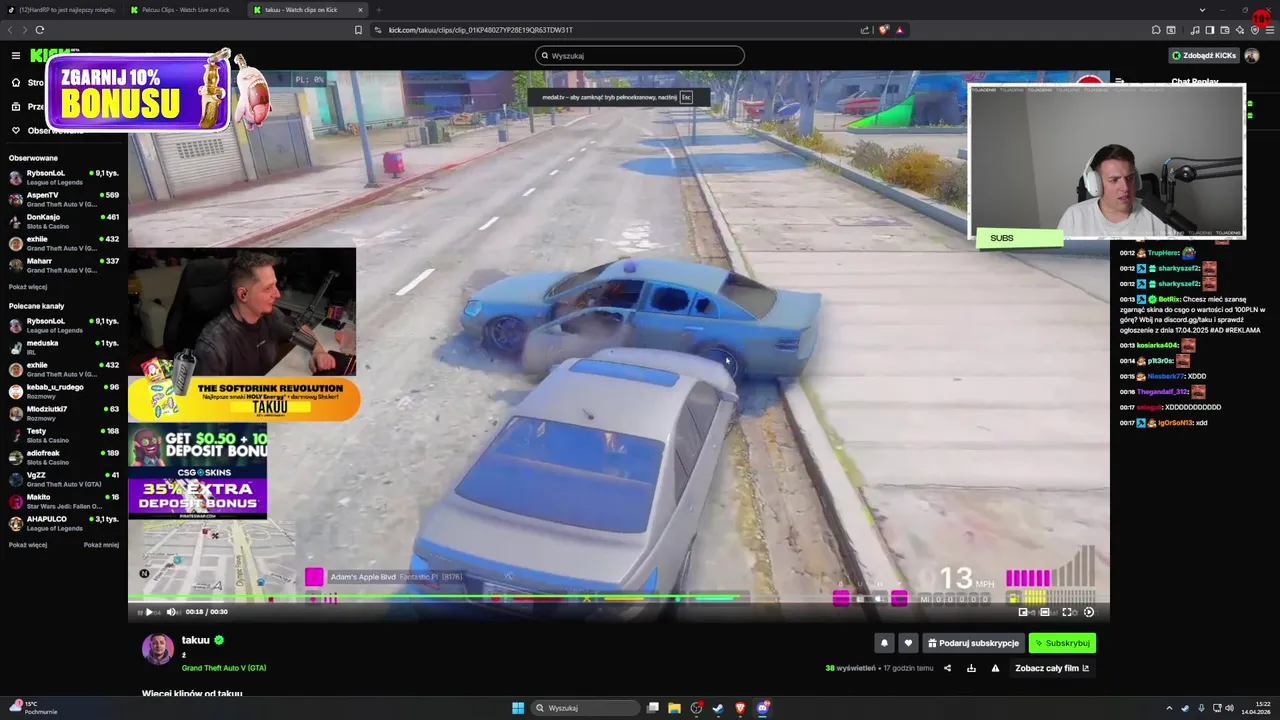This screenshot has height=720, width=1280.
Task: Open Mlodziutki7 recommended channel
Action: click(x=64, y=413)
